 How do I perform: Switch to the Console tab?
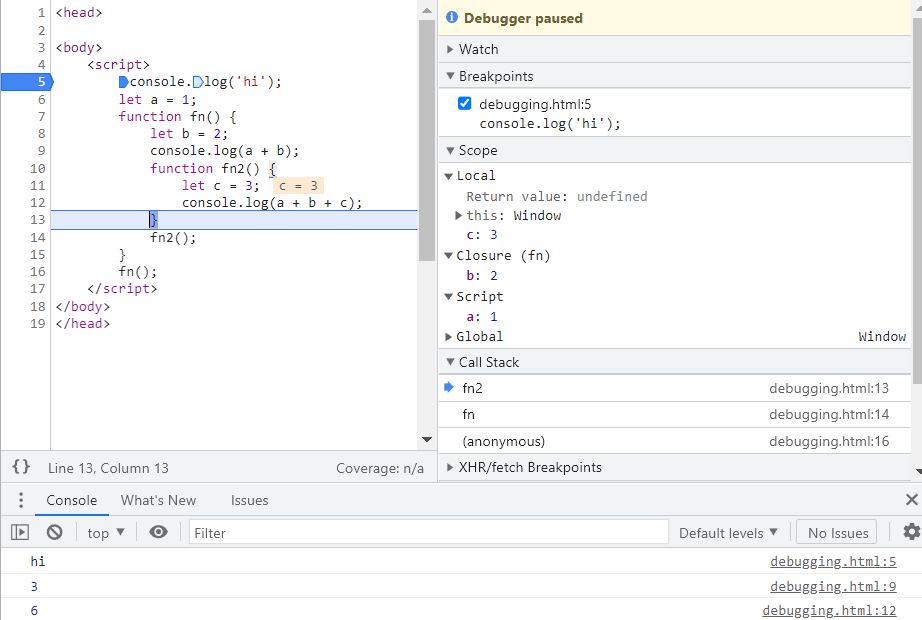click(72, 500)
